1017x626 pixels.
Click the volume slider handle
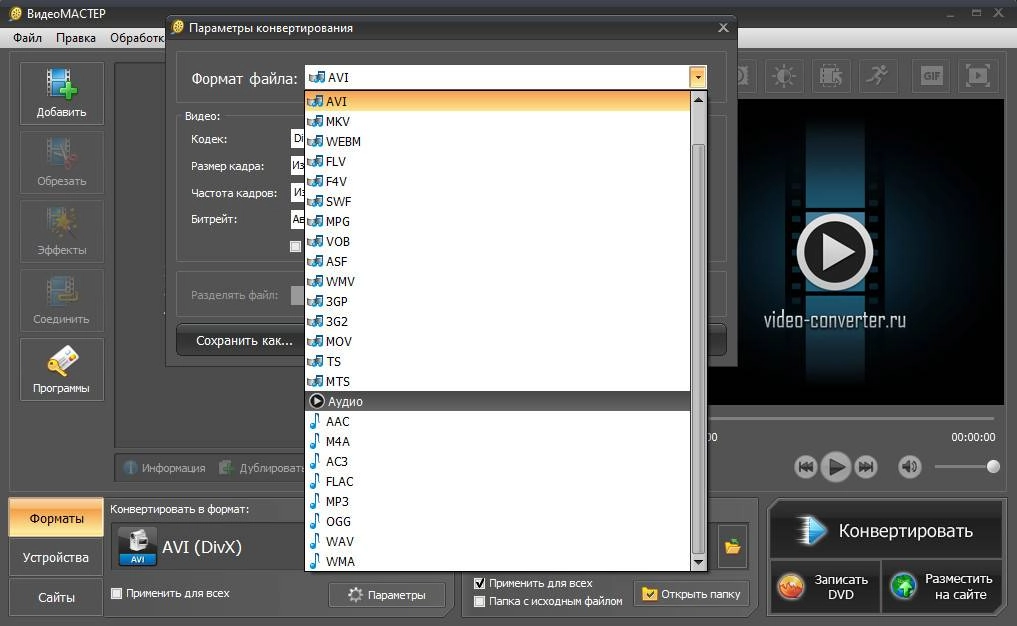[992, 466]
